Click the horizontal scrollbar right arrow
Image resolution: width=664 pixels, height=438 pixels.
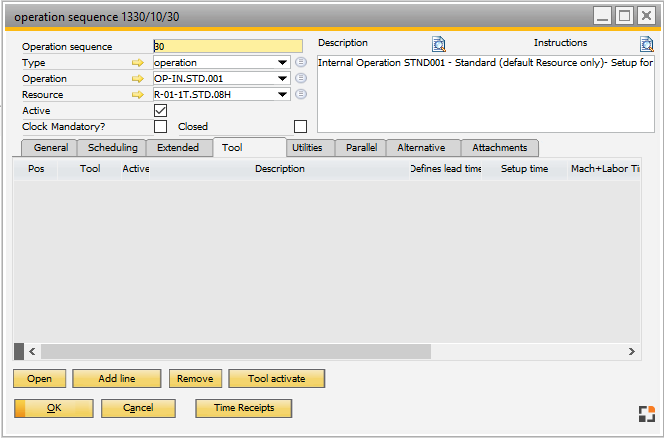(631, 352)
